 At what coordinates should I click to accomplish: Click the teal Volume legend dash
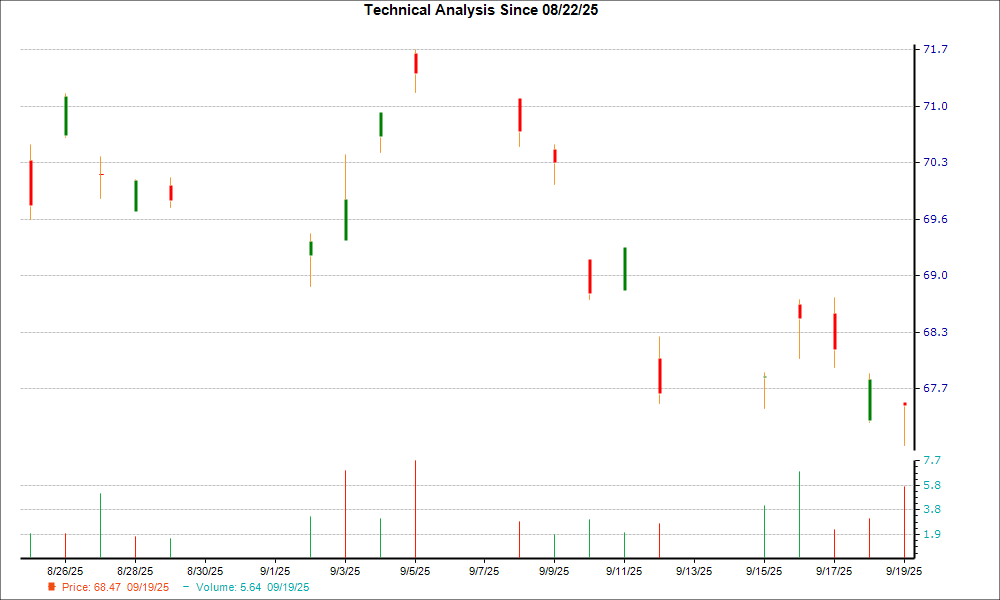[186, 587]
